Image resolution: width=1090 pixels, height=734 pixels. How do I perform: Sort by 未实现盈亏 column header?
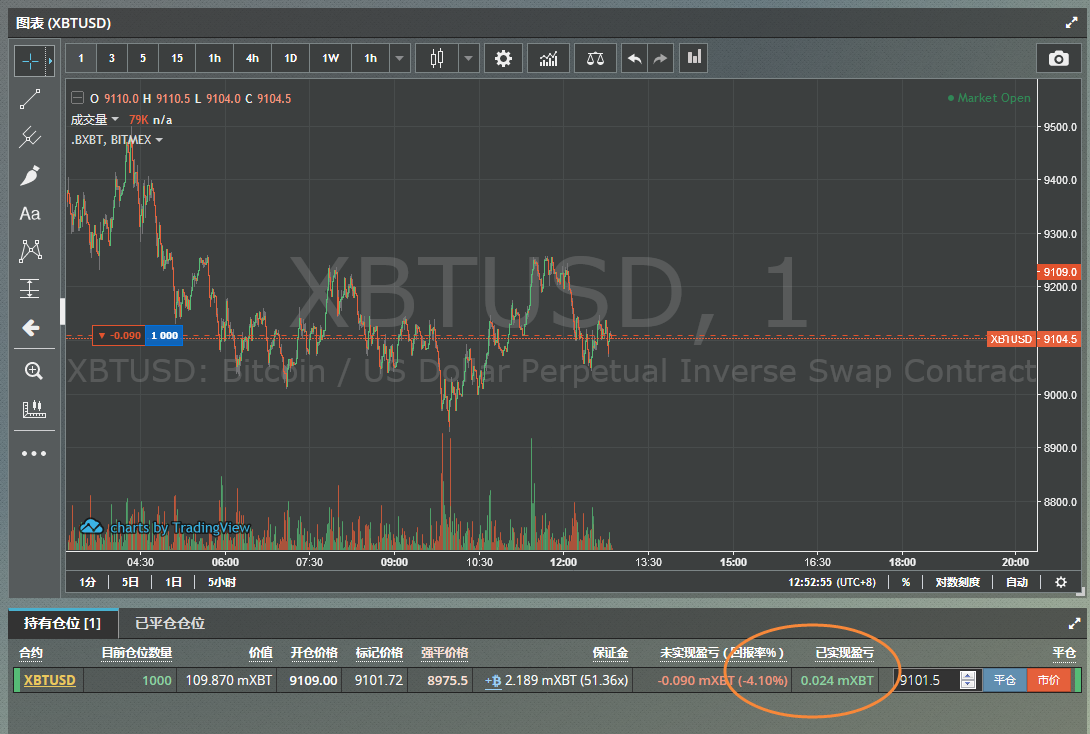click(722, 653)
